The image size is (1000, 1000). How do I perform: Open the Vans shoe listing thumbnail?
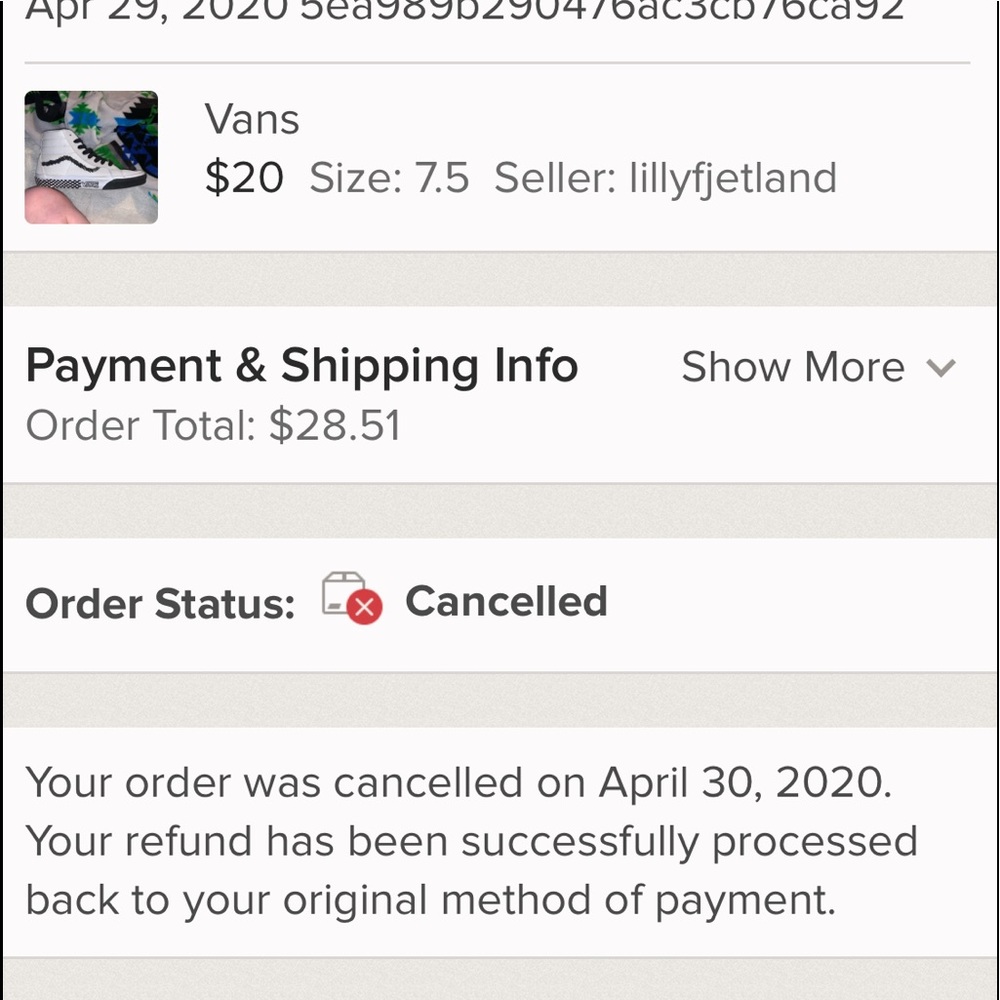point(91,158)
